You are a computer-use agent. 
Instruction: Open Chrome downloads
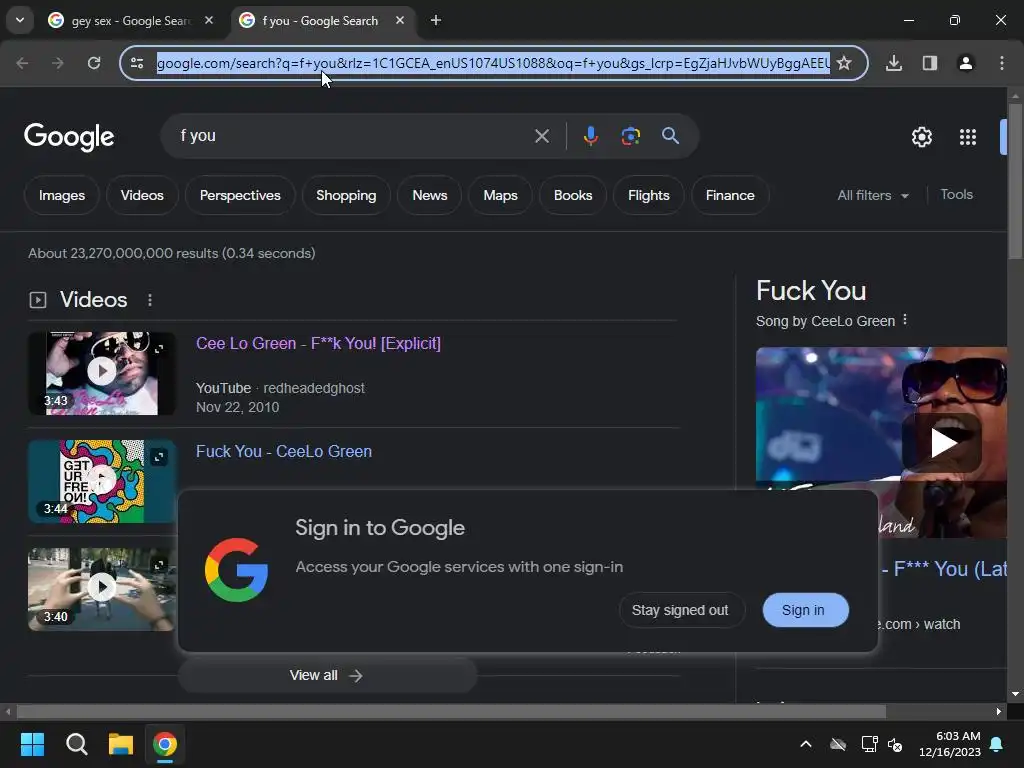pyautogui.click(x=894, y=63)
